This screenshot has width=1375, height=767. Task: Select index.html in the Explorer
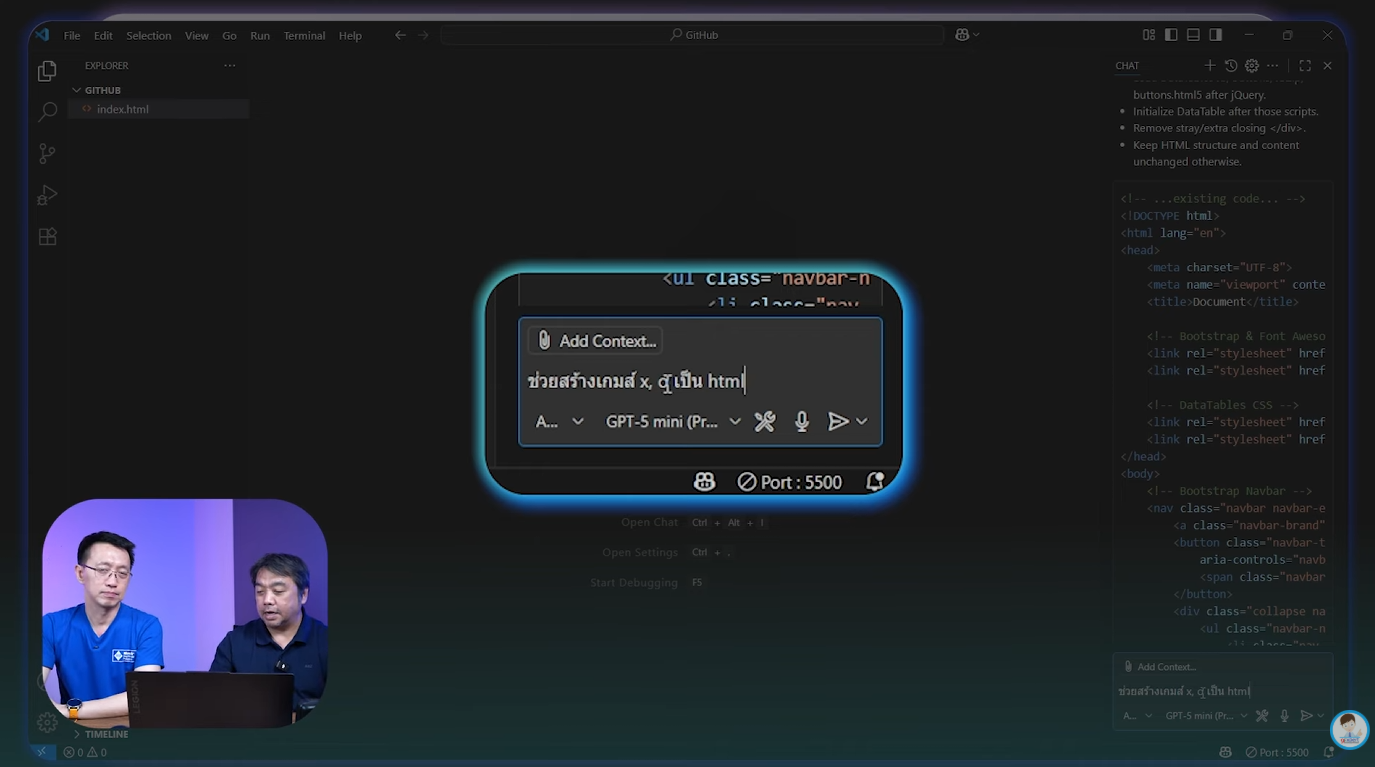(122, 109)
